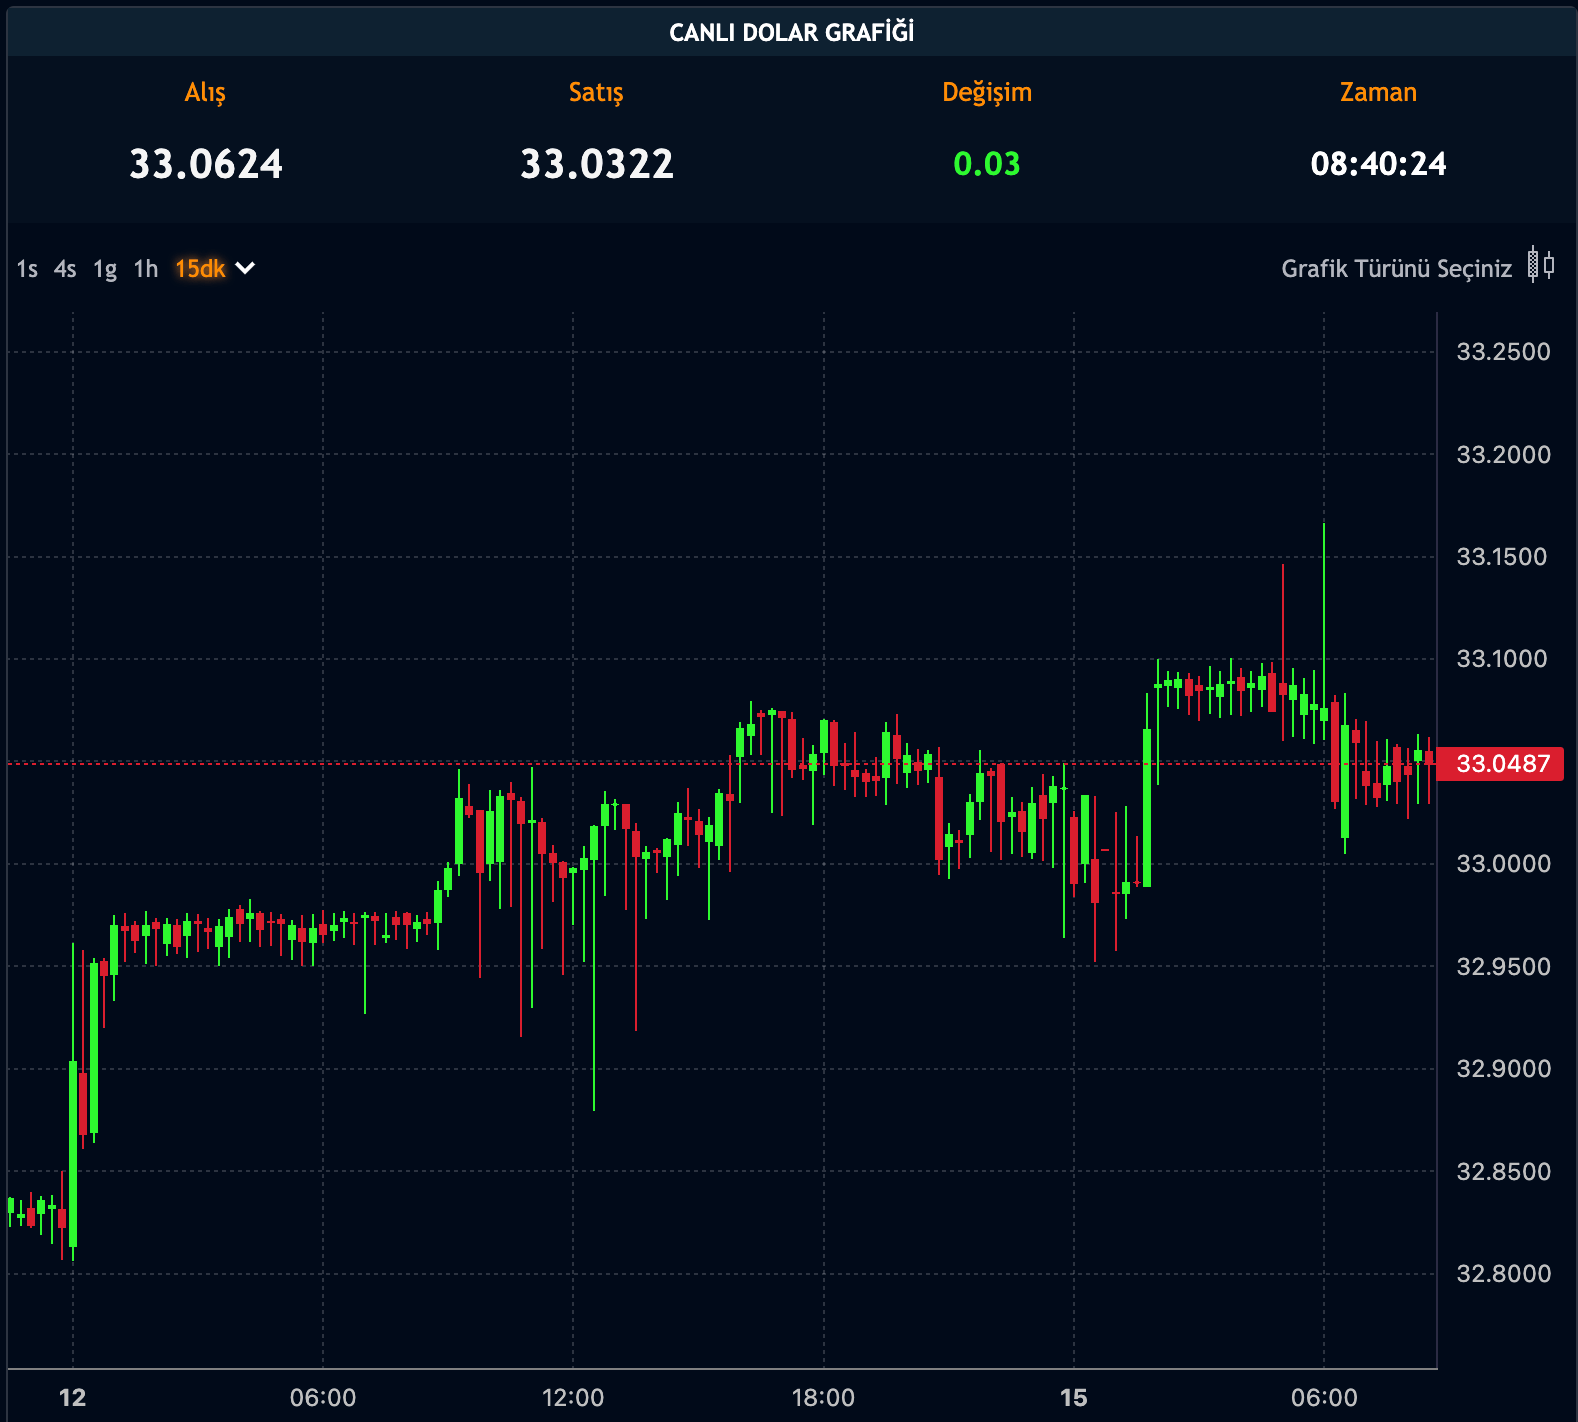This screenshot has width=1578, height=1422.
Task: Choose the 15dk timeframe
Action: (200, 269)
